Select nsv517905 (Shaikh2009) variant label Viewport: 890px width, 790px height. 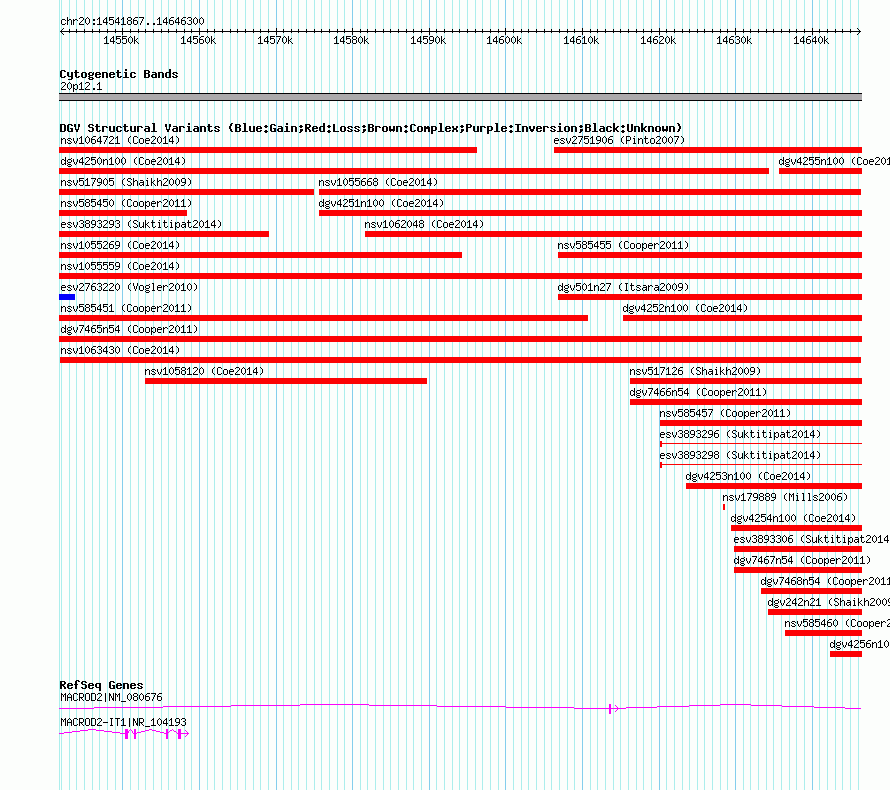126,182
